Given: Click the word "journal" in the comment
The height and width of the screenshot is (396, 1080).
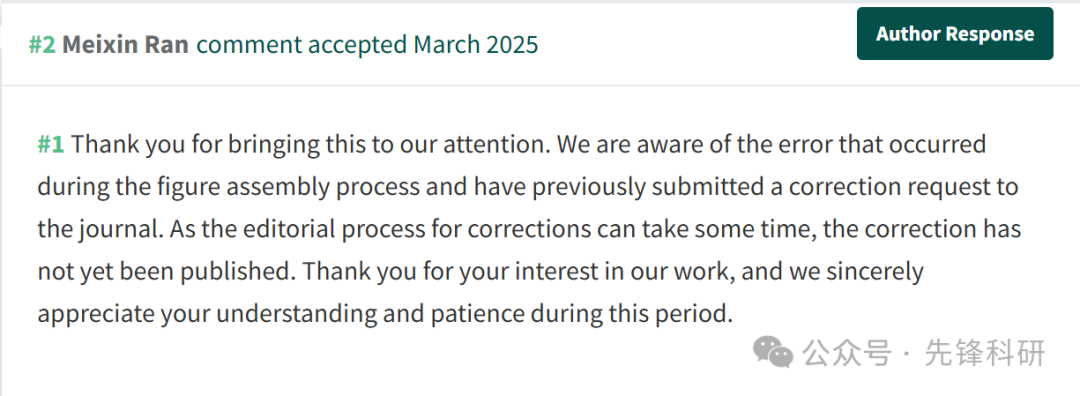Looking at the screenshot, I should tap(114, 230).
